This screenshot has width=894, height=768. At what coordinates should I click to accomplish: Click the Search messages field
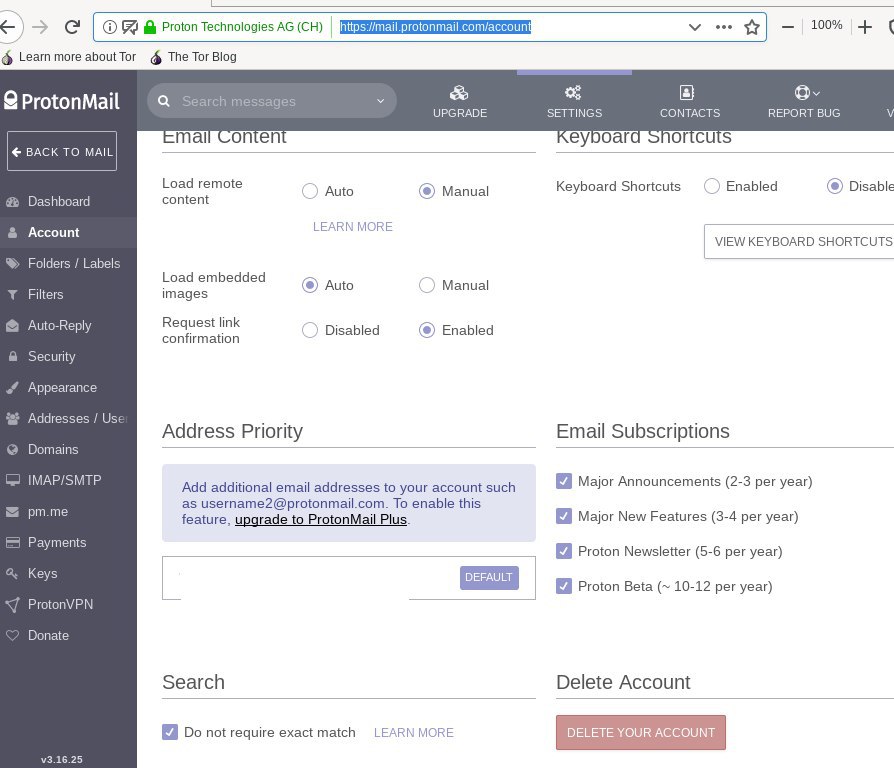[273, 101]
